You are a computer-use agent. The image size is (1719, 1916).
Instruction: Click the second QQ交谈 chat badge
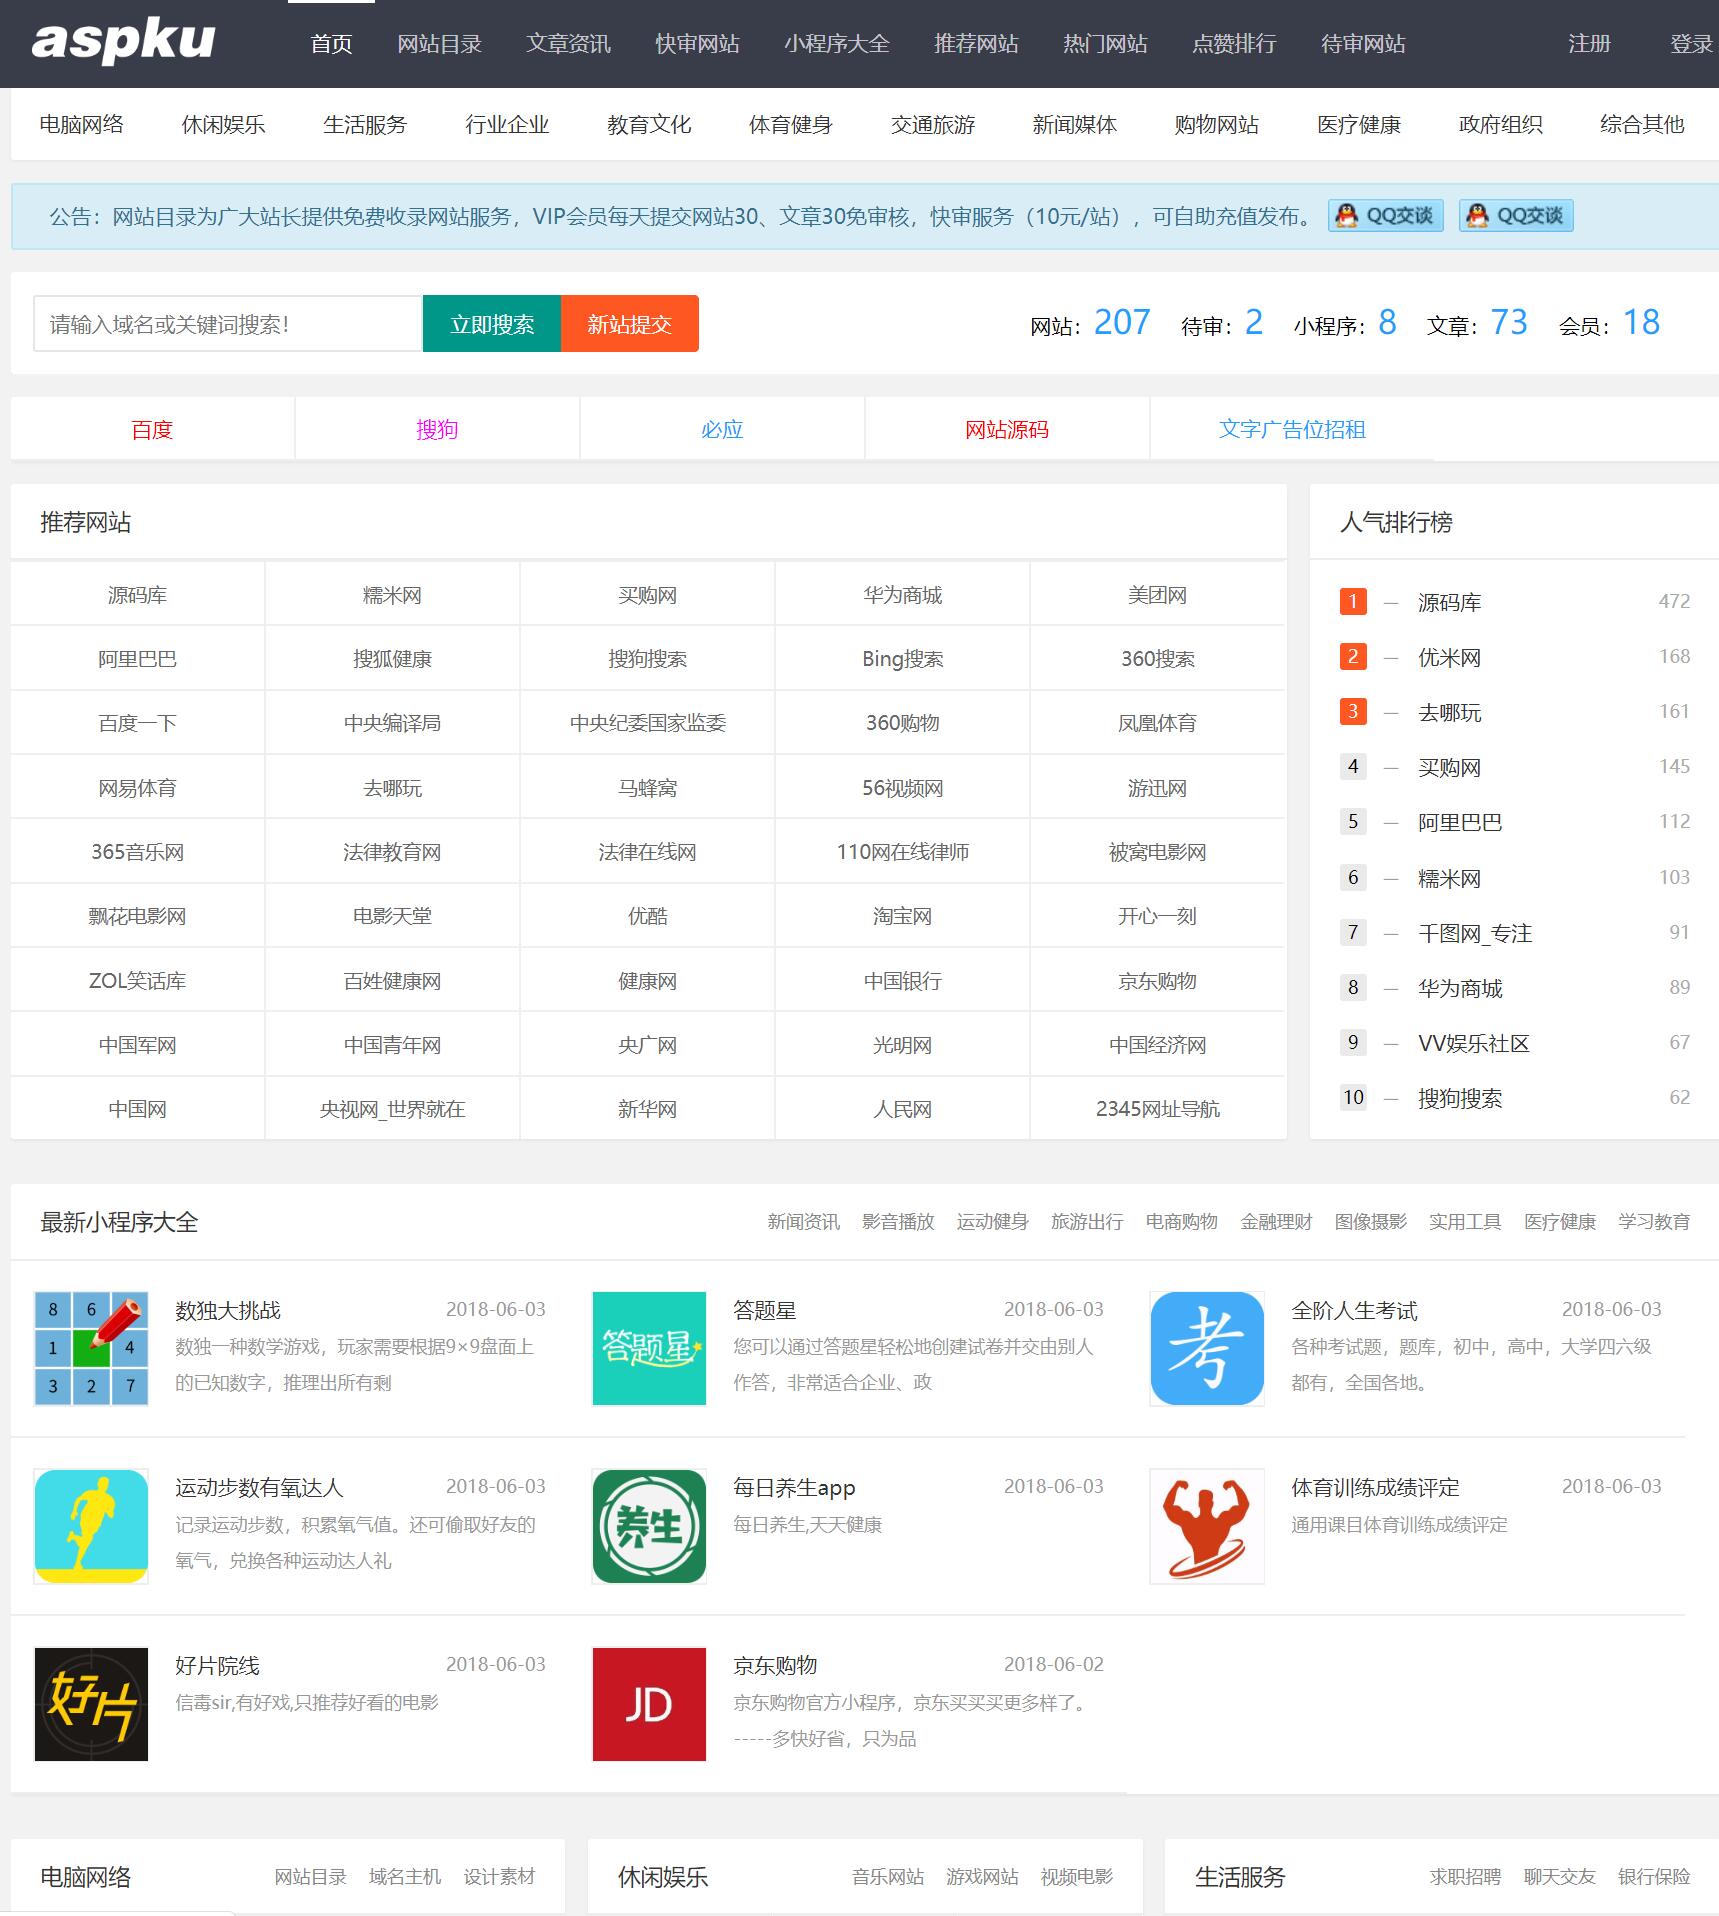[x=1516, y=216]
